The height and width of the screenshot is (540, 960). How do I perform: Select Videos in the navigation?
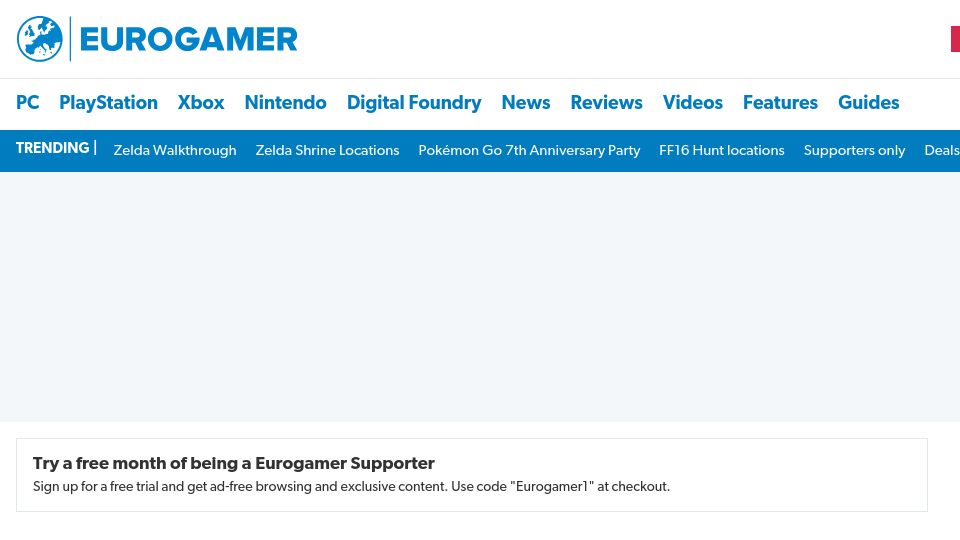click(692, 102)
